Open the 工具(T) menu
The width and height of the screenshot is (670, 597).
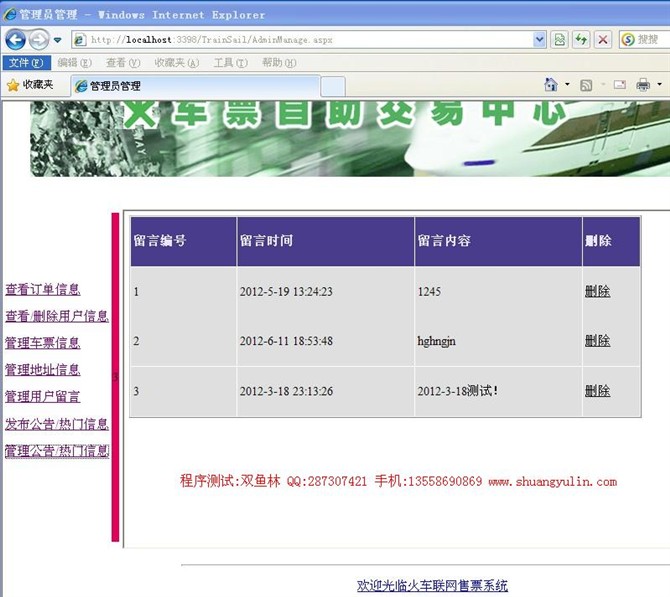click(x=230, y=63)
